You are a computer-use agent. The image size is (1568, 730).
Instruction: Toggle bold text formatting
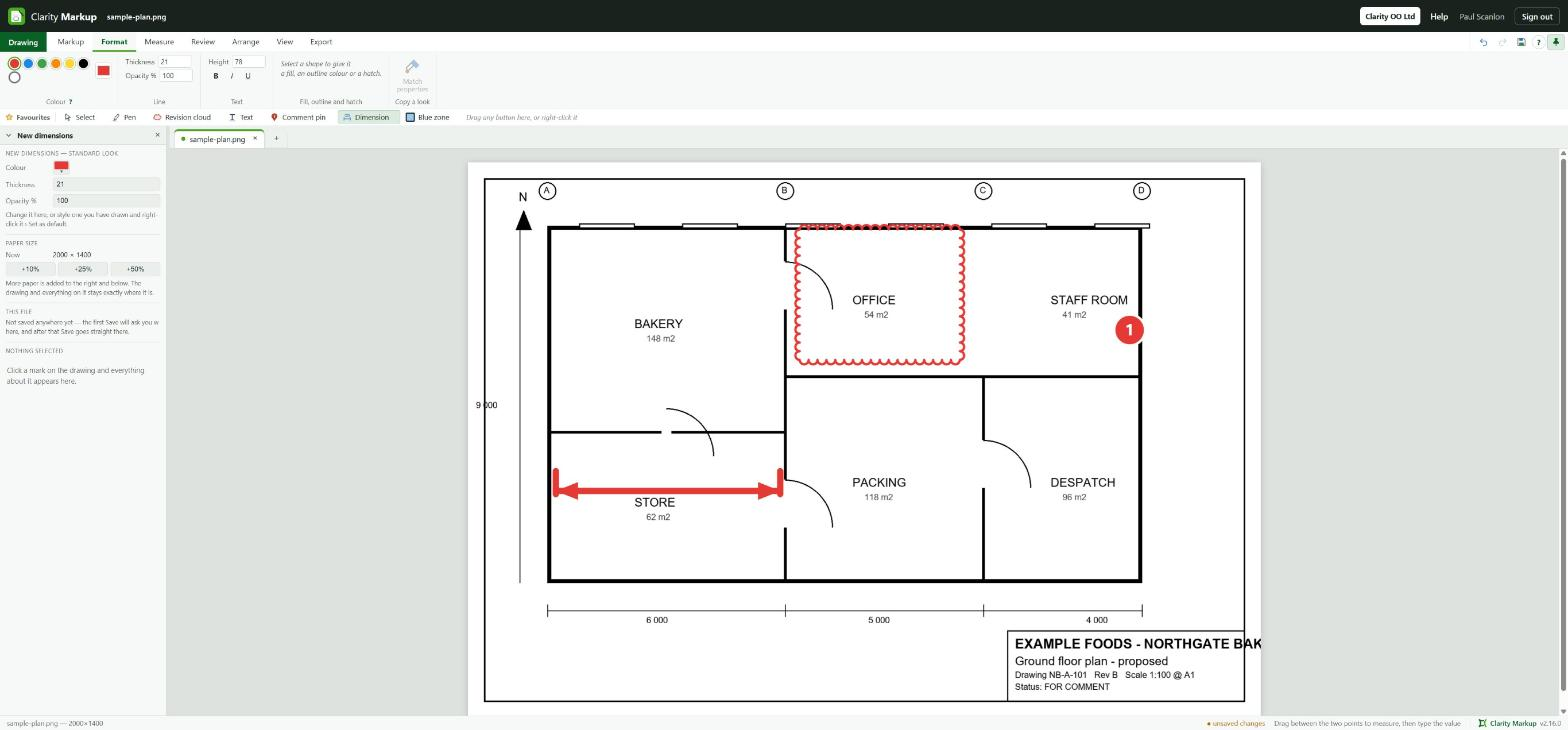pos(216,76)
